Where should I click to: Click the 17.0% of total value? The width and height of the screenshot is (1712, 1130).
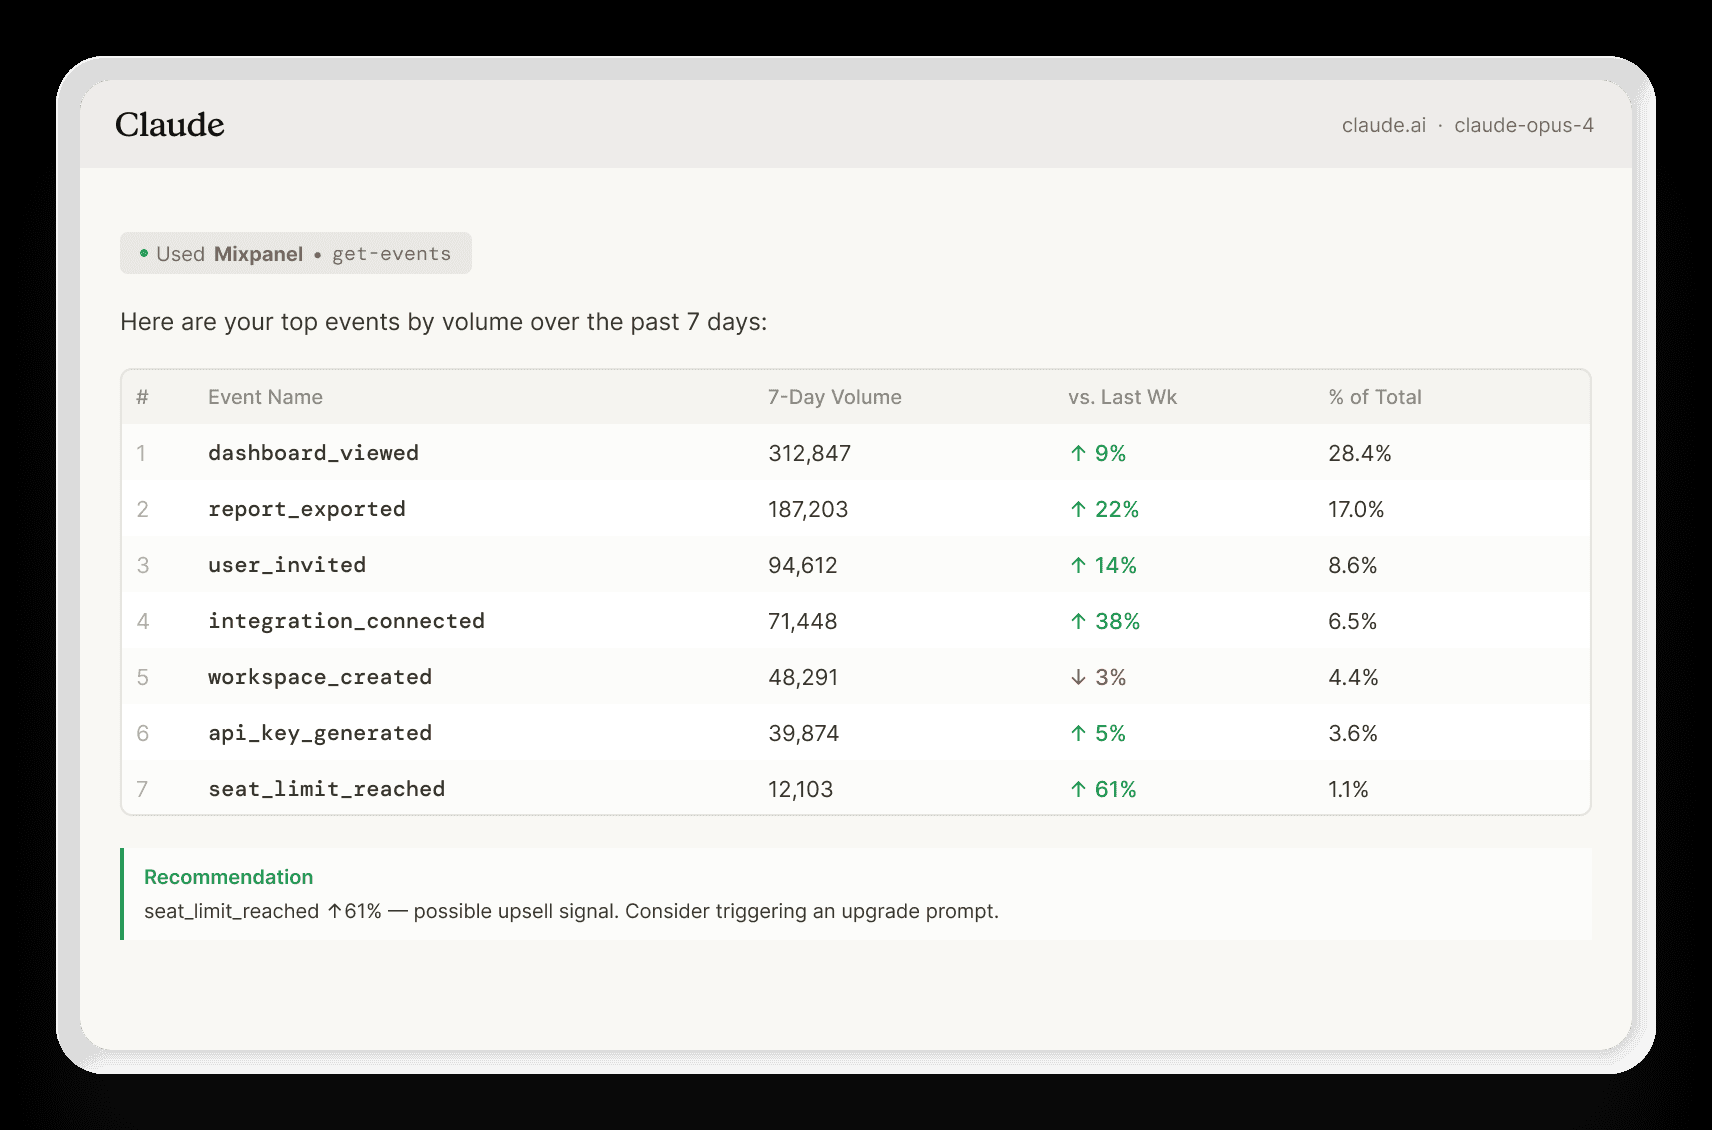click(x=1356, y=509)
